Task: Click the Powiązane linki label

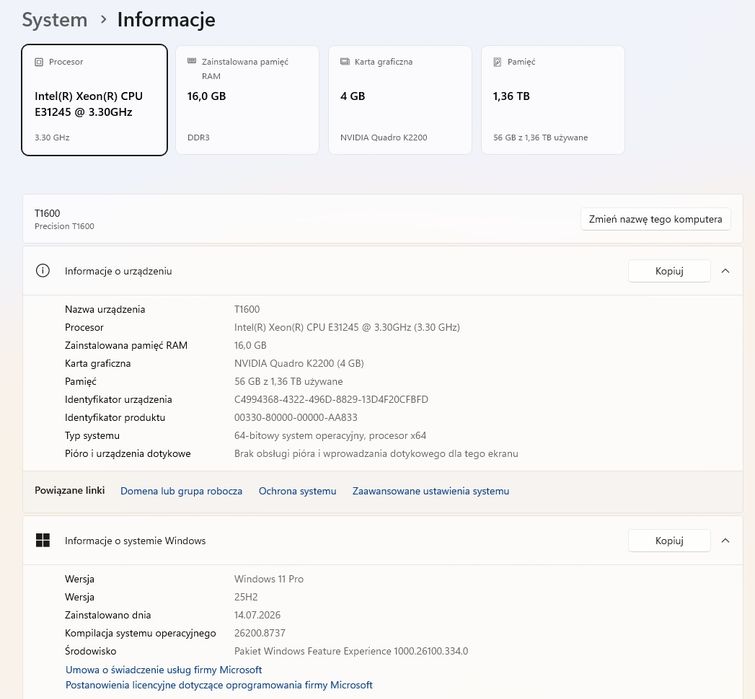Action: [x=70, y=491]
